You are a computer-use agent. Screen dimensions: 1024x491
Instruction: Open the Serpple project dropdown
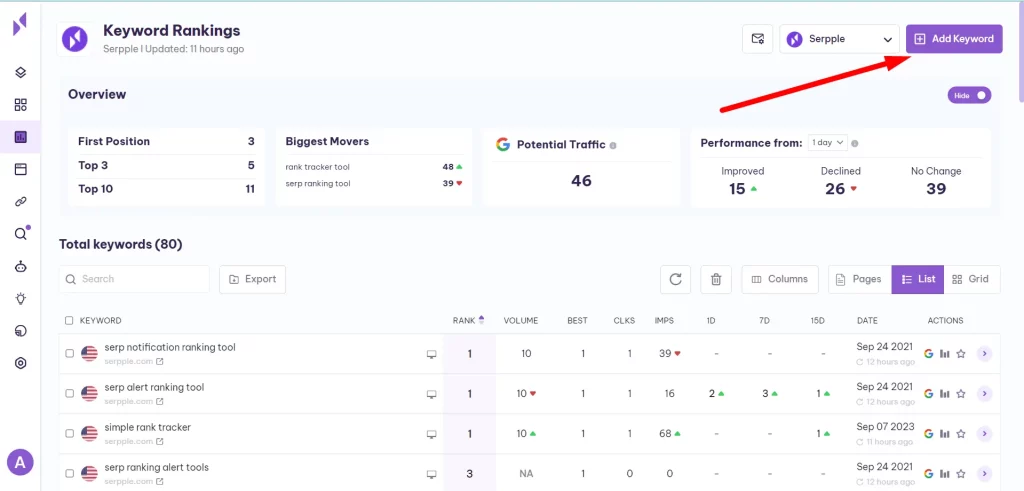839,39
